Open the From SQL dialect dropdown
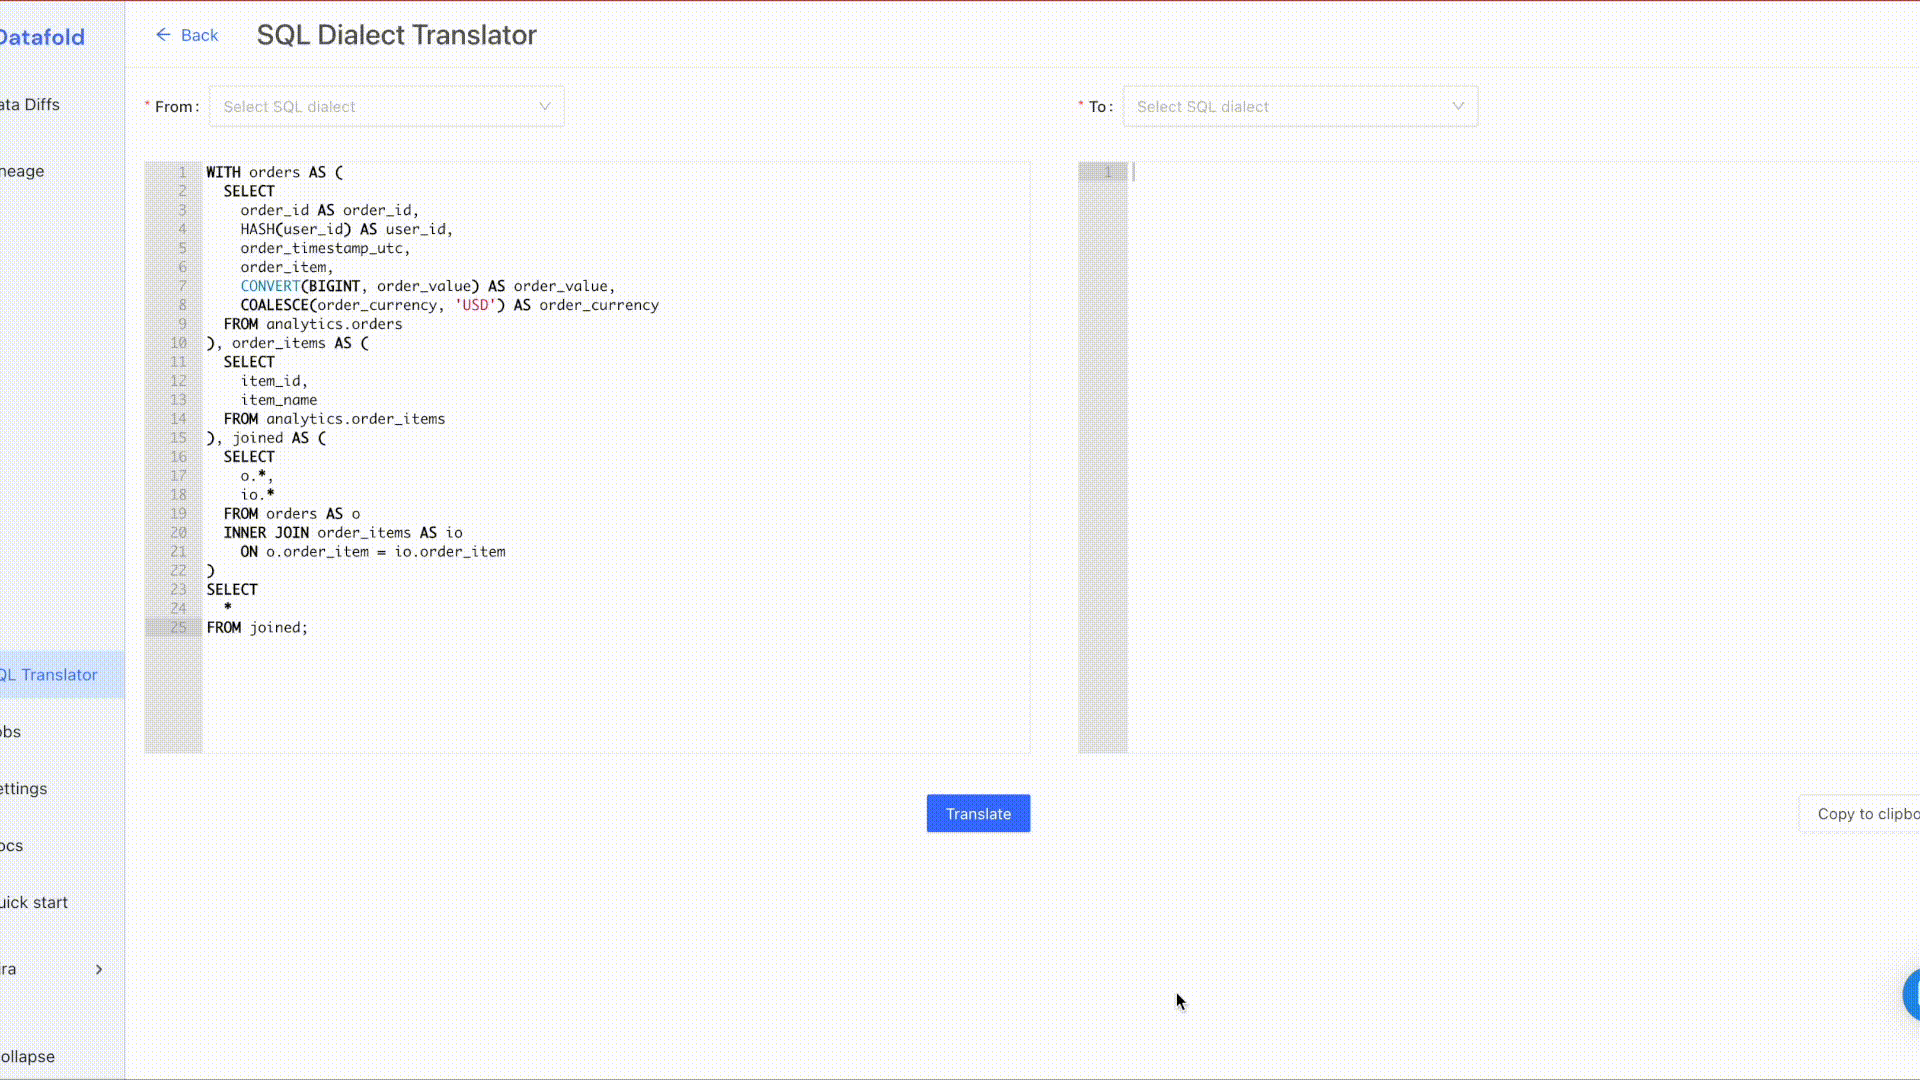Screen dimensions: 1920x1080 pyautogui.click(x=386, y=107)
